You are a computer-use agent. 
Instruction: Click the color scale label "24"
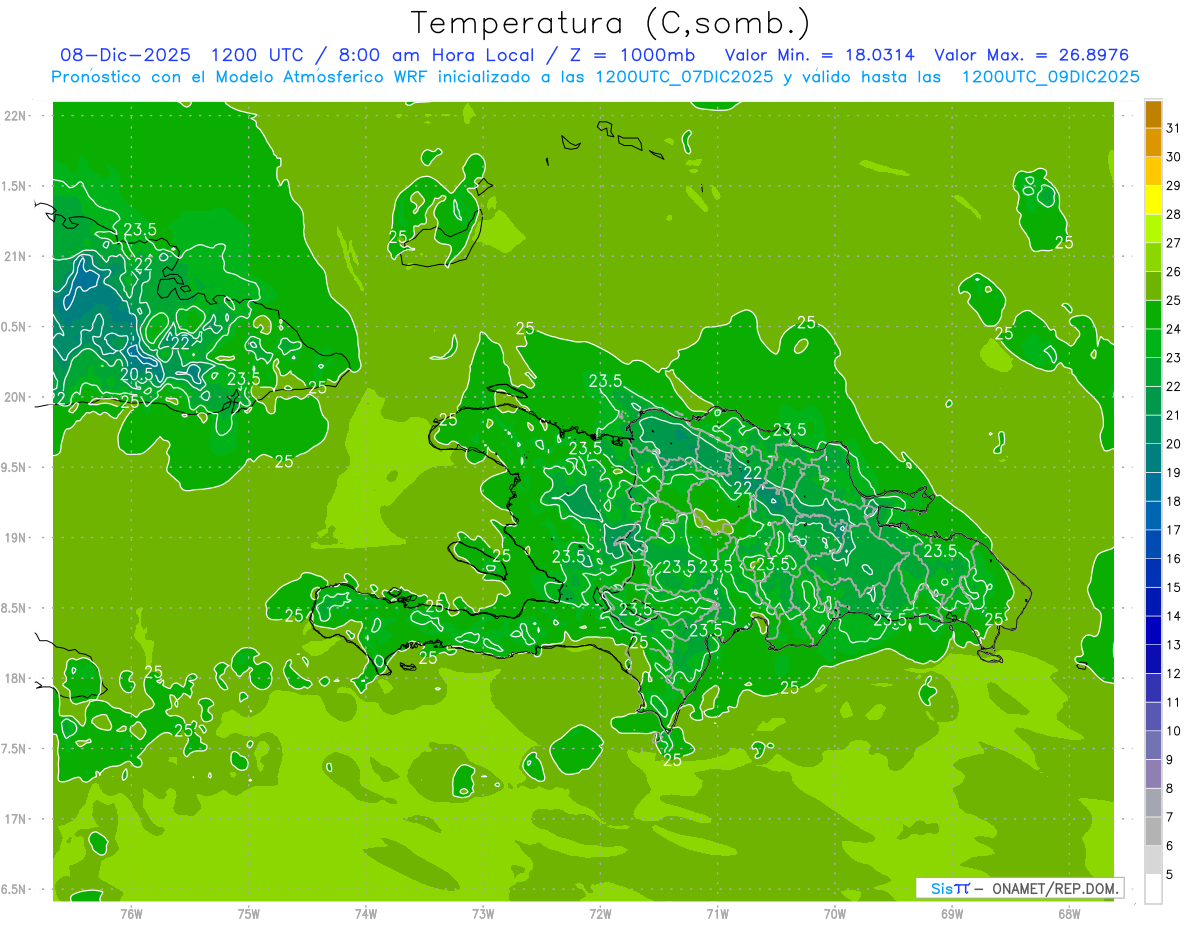coord(1173,329)
